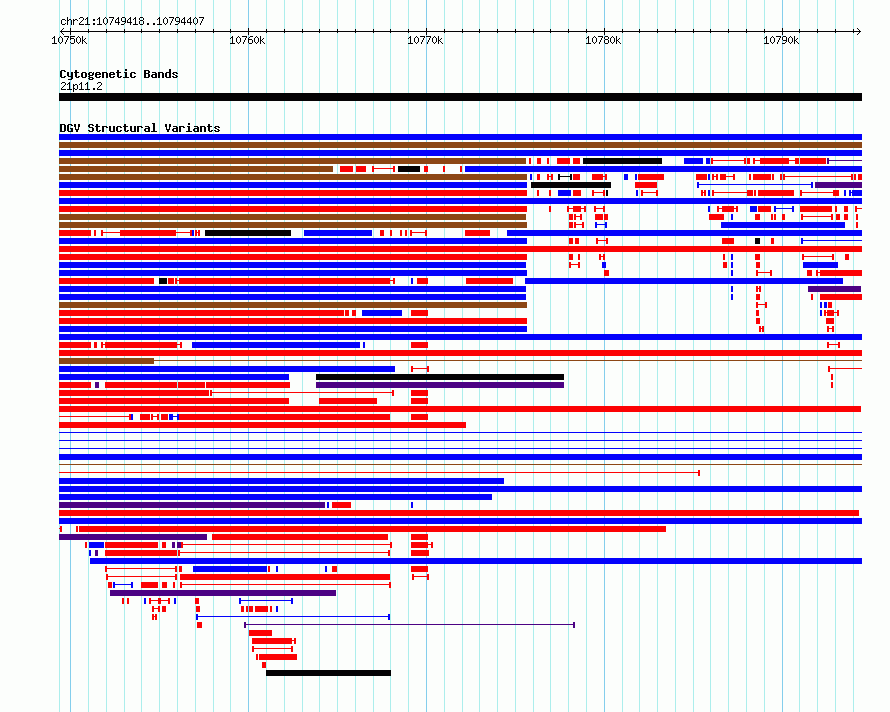The image size is (890, 712).
Task: Select the black 21p11.2 cytogenetic band bar
Action: (x=460, y=97)
